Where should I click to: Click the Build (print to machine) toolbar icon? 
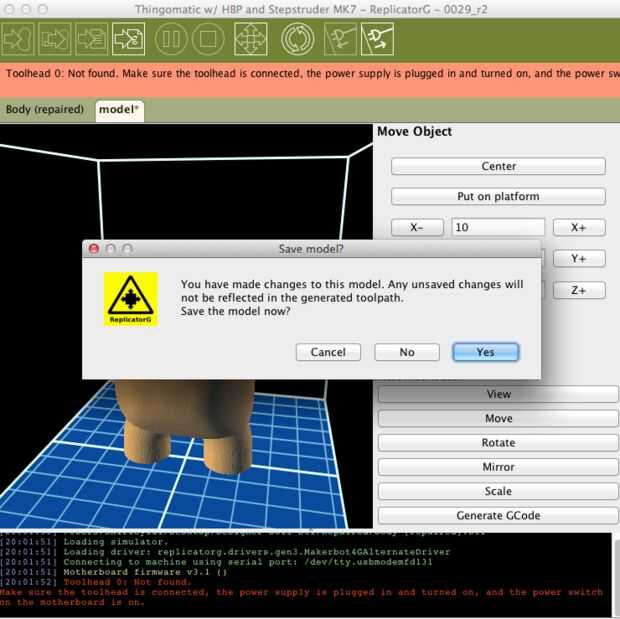(17, 39)
